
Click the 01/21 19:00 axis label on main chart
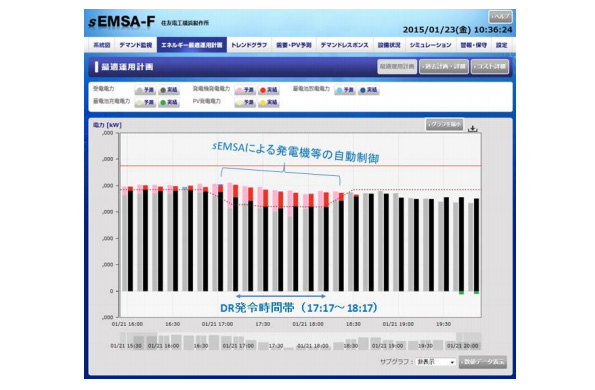tap(398, 324)
